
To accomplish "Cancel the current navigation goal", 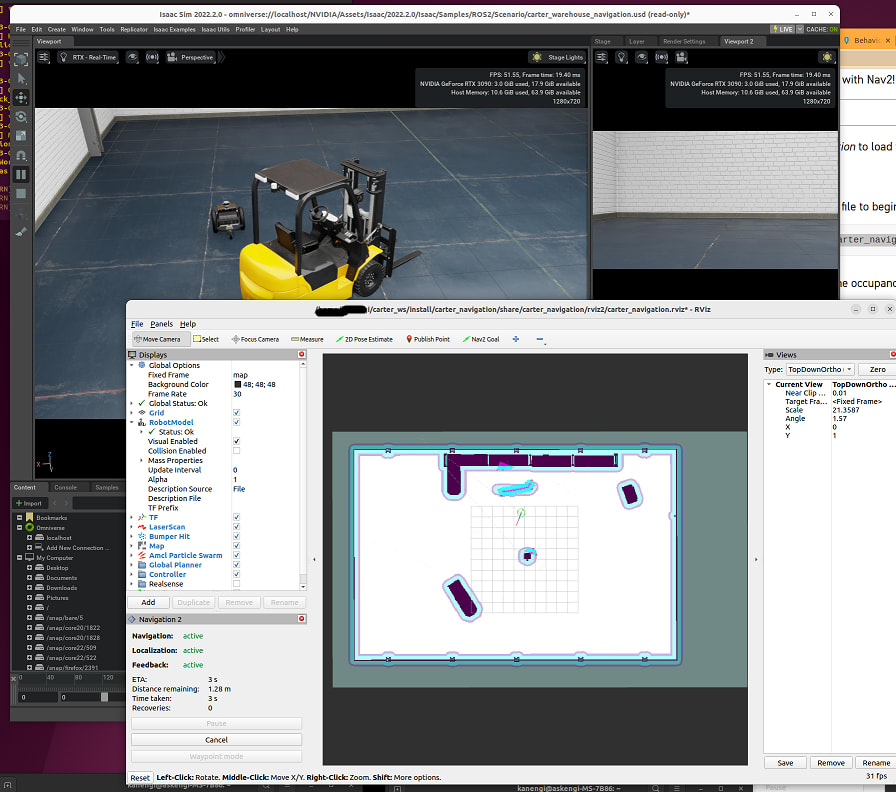I will 216,740.
